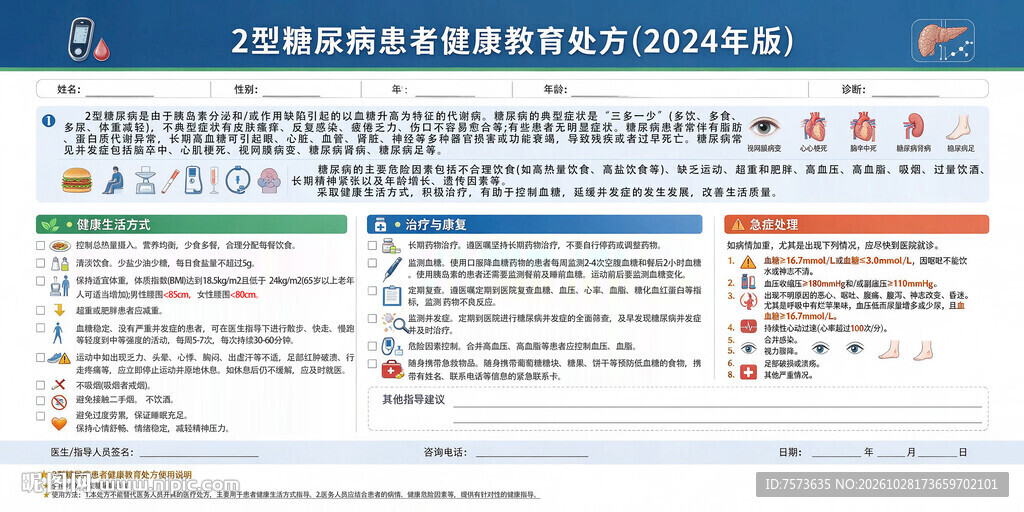This screenshot has height=512, width=1024.
Task: Click the magnifier icon beside 监测并发症
Action: [x=395, y=322]
